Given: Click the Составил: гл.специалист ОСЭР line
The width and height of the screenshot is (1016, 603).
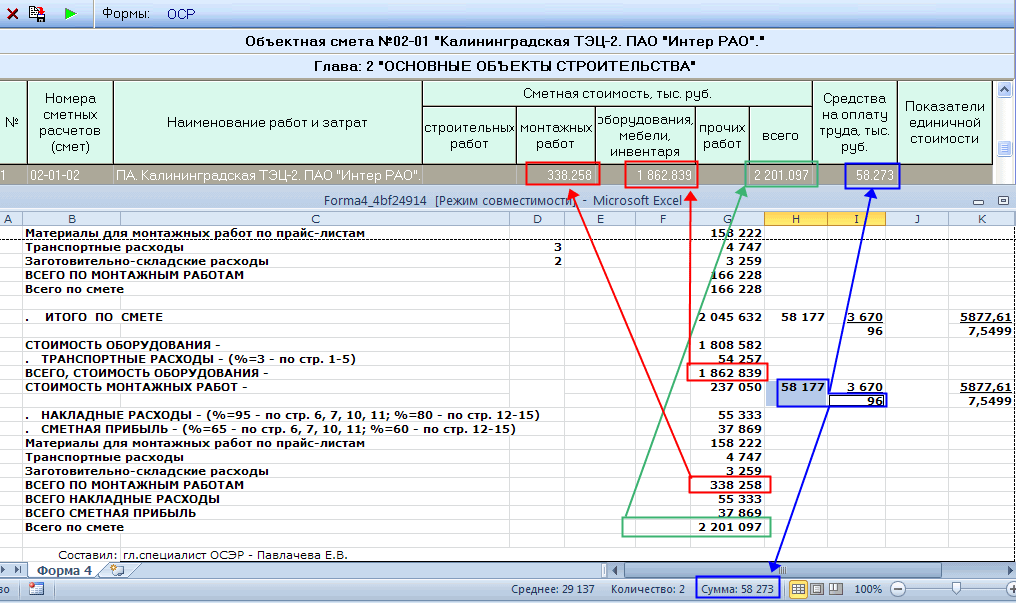Looking at the screenshot, I should tap(203, 555).
